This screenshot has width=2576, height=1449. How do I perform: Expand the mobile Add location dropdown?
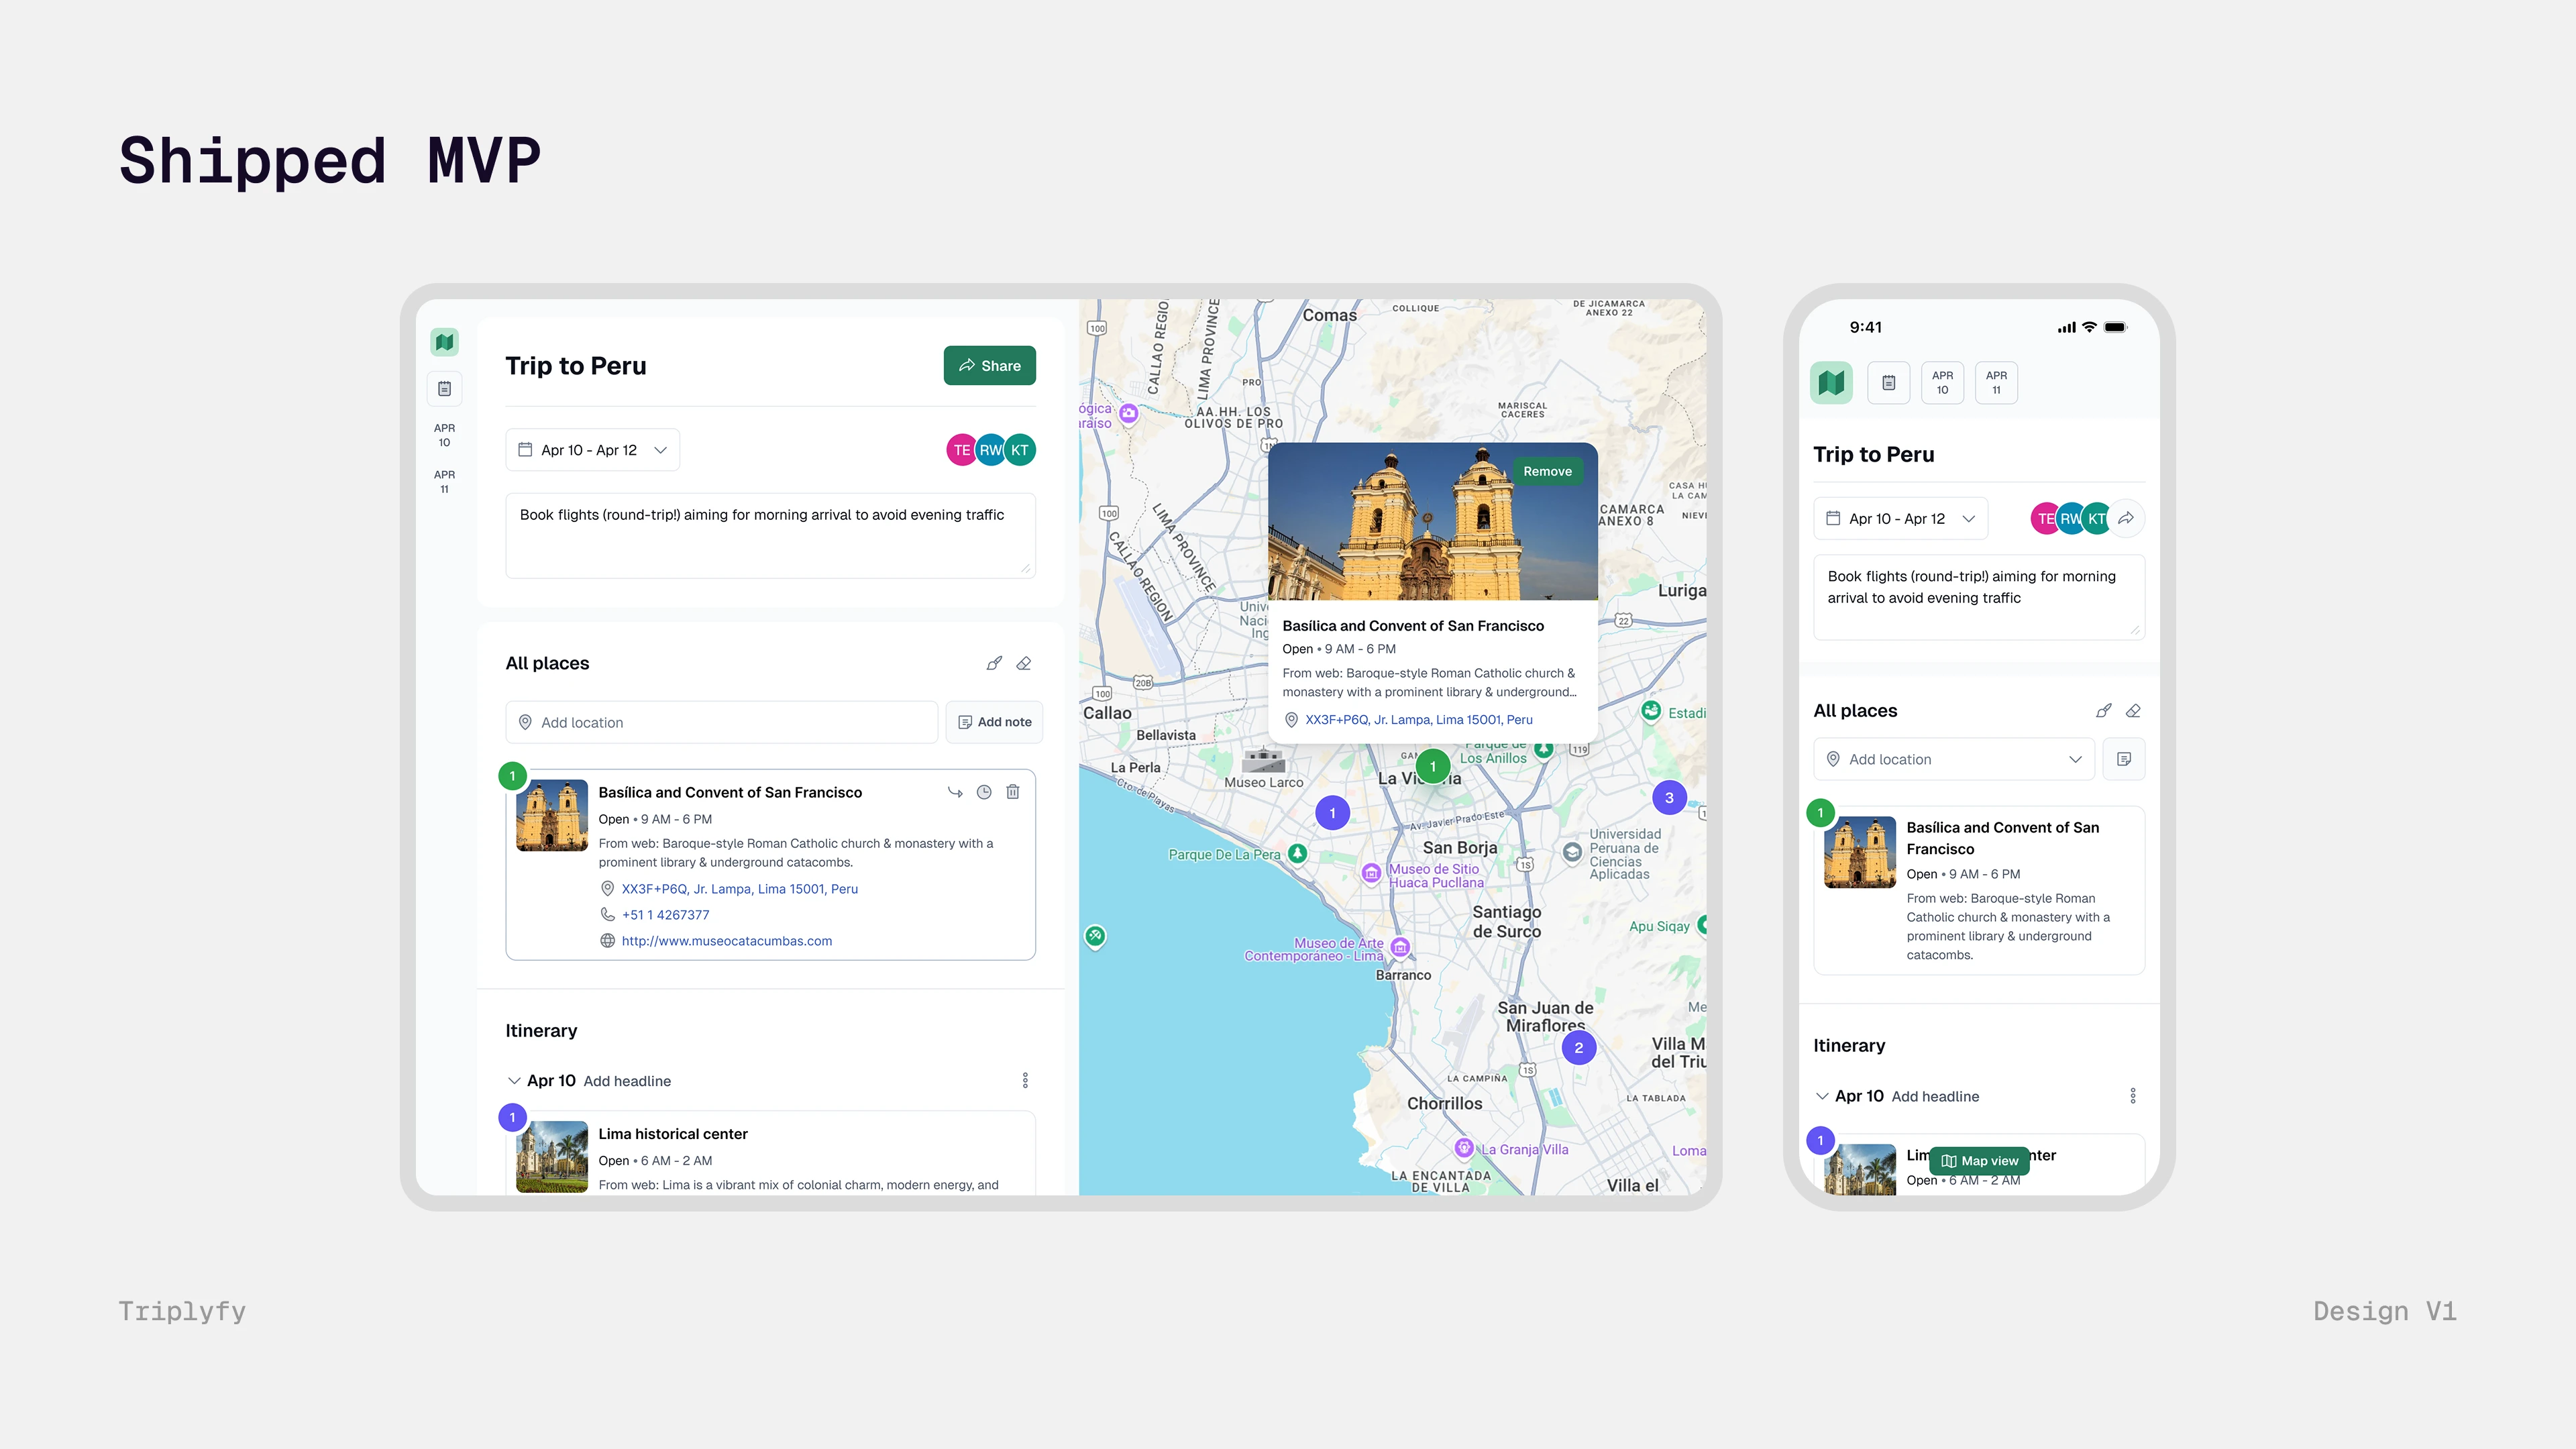[x=2075, y=759]
